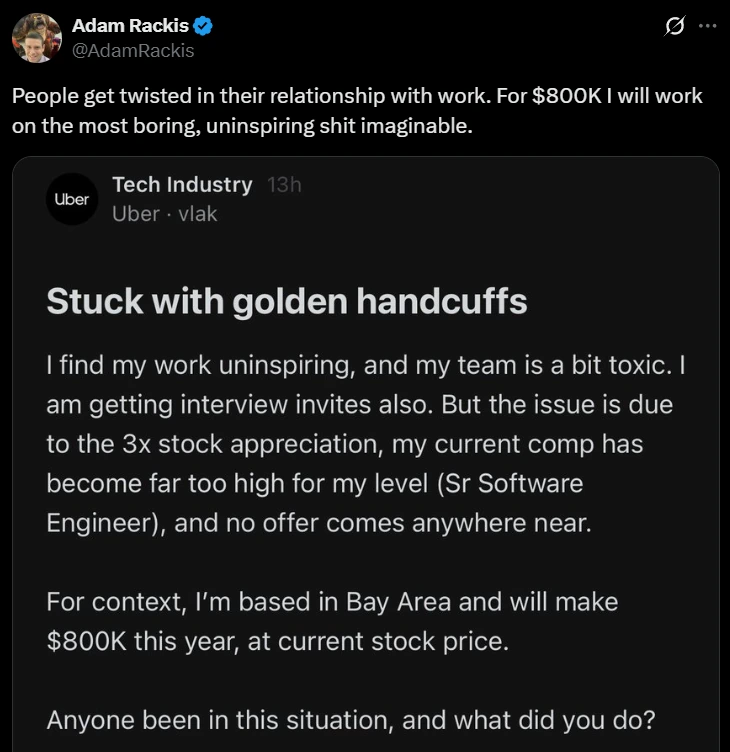Viewport: 730px width, 752px height.
Task: Click the round Uber logo icon
Action: [72, 198]
